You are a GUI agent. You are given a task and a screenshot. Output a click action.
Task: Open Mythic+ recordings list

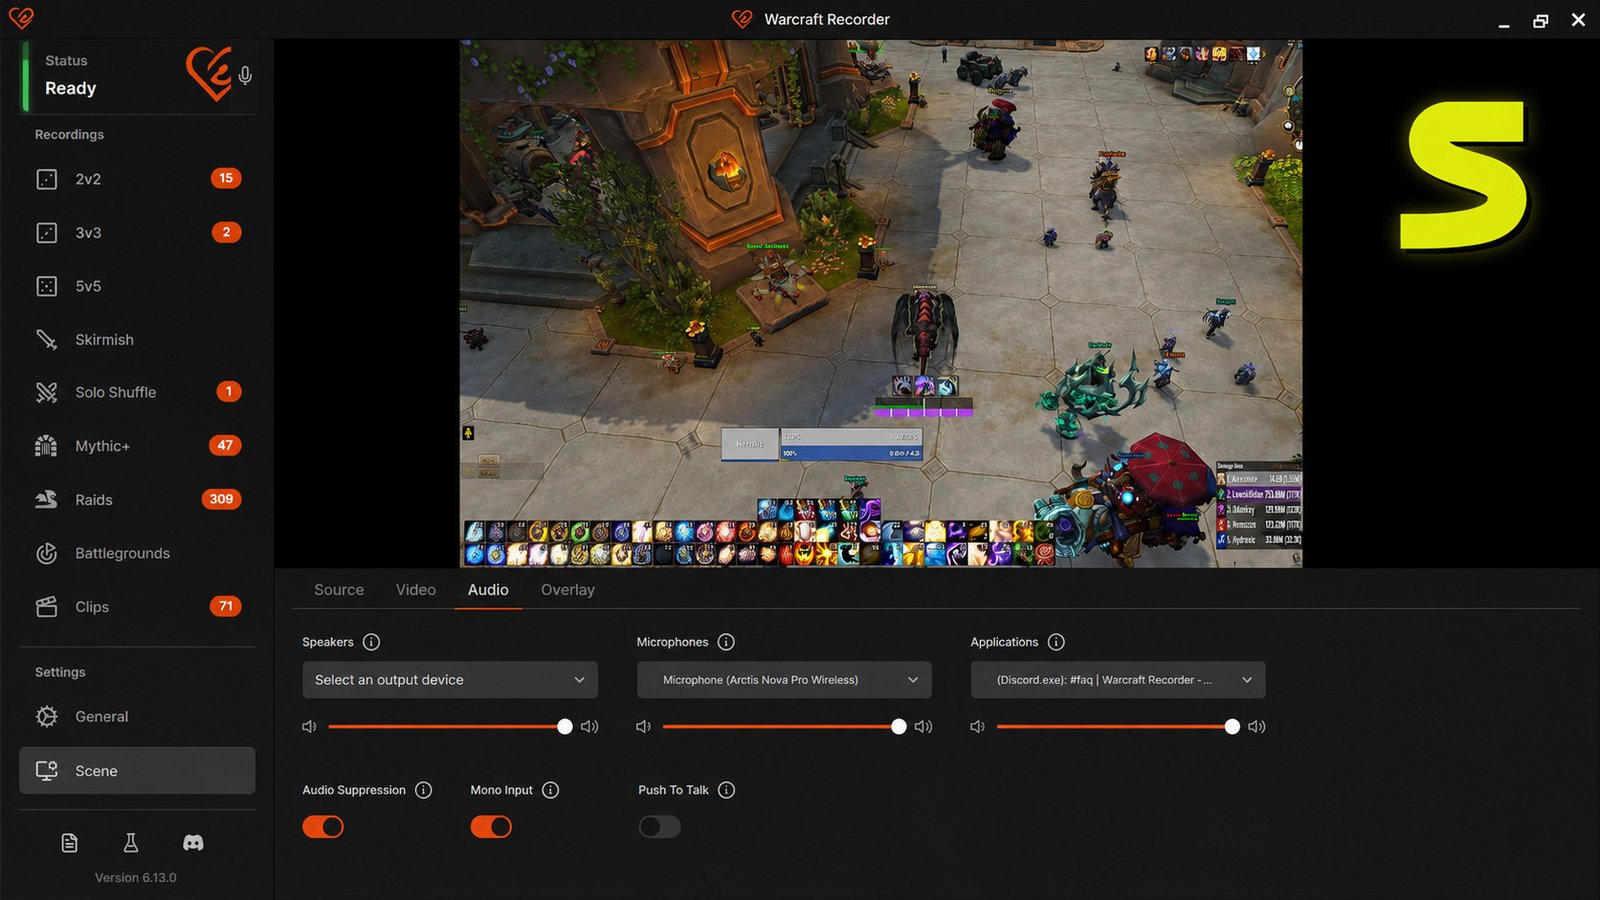(137, 446)
